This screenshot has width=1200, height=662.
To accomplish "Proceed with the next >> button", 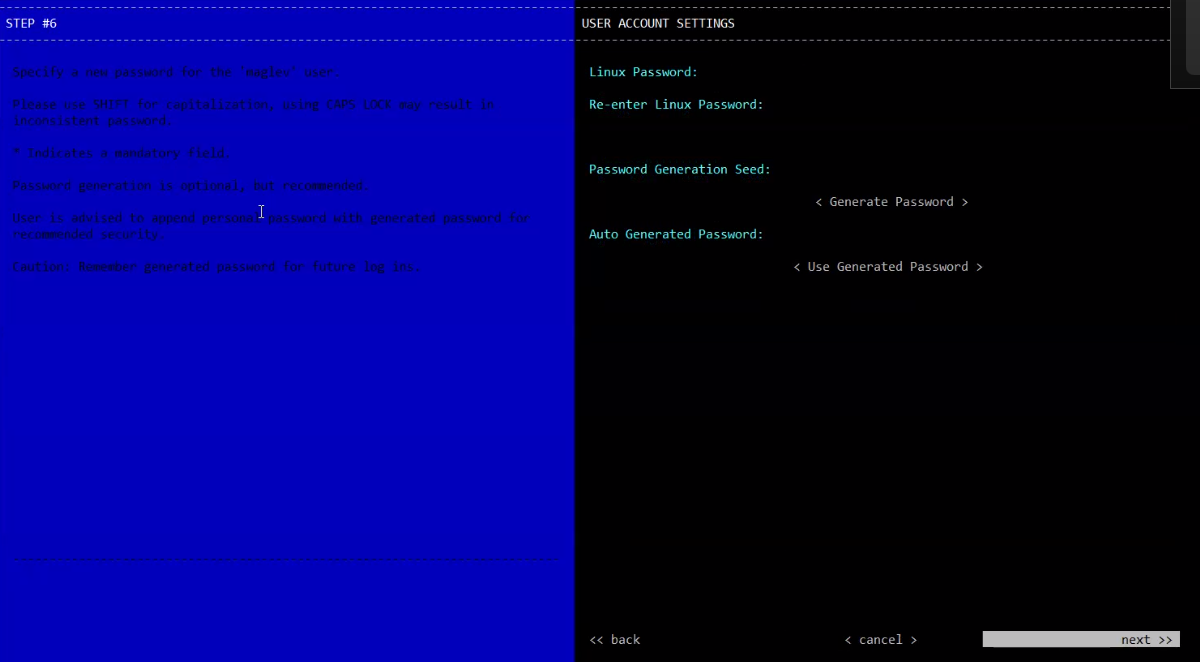I will [1080, 640].
